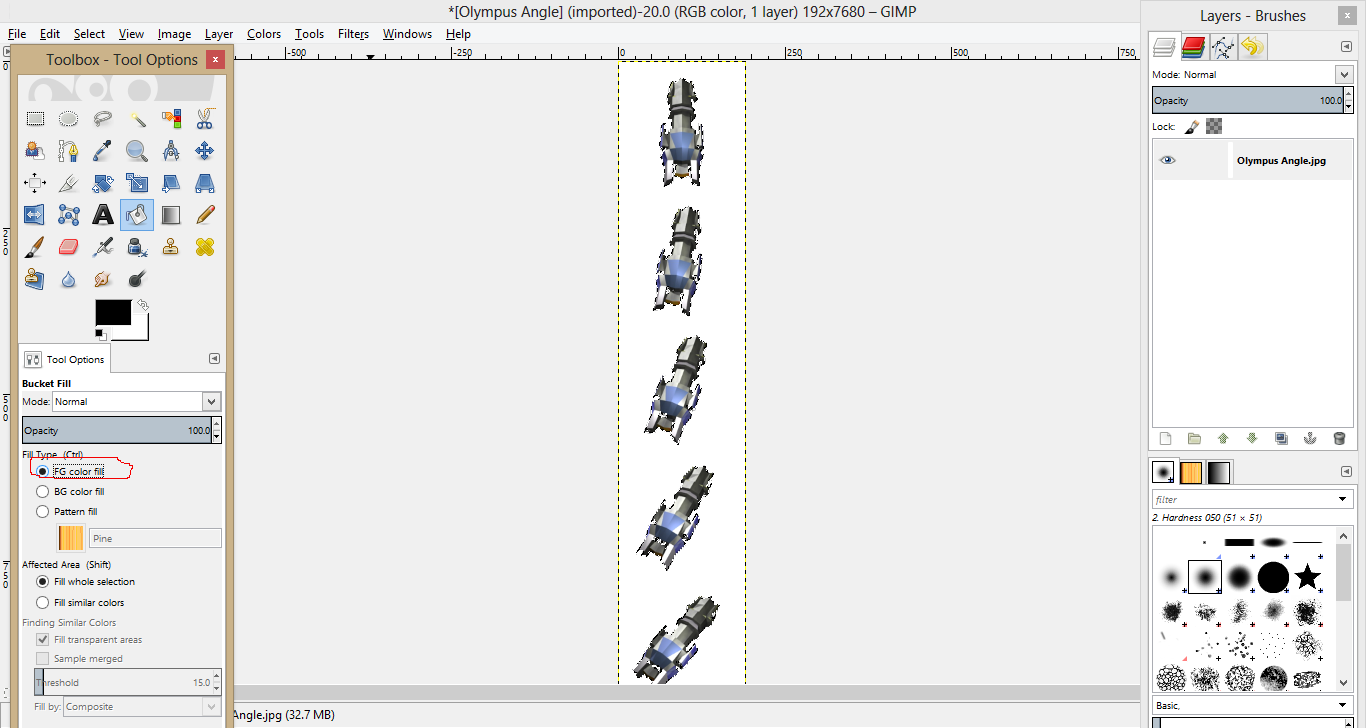
Task: Pick the Scale tool
Action: pyautogui.click(x=137, y=183)
